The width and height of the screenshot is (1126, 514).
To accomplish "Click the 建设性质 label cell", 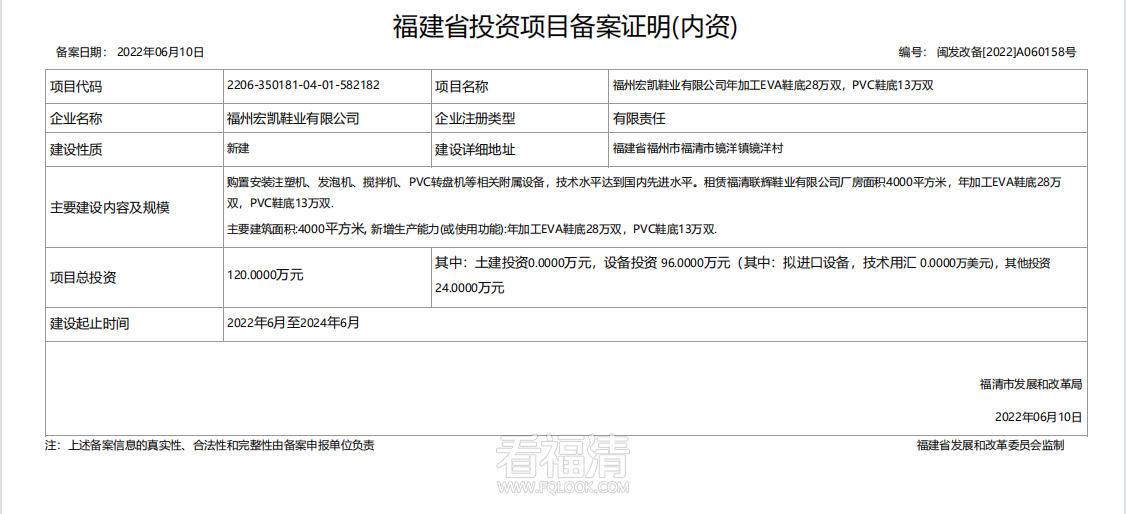I will click(134, 151).
